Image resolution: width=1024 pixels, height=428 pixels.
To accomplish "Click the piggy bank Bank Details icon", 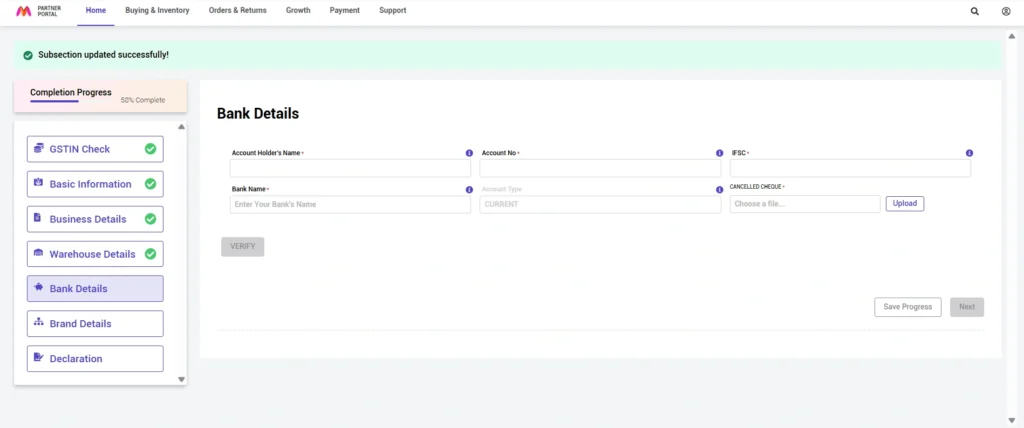I will tap(39, 288).
